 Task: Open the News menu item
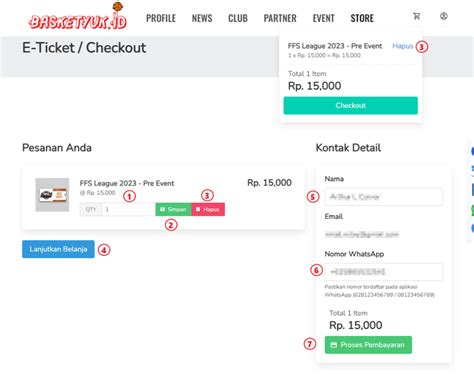click(x=202, y=18)
